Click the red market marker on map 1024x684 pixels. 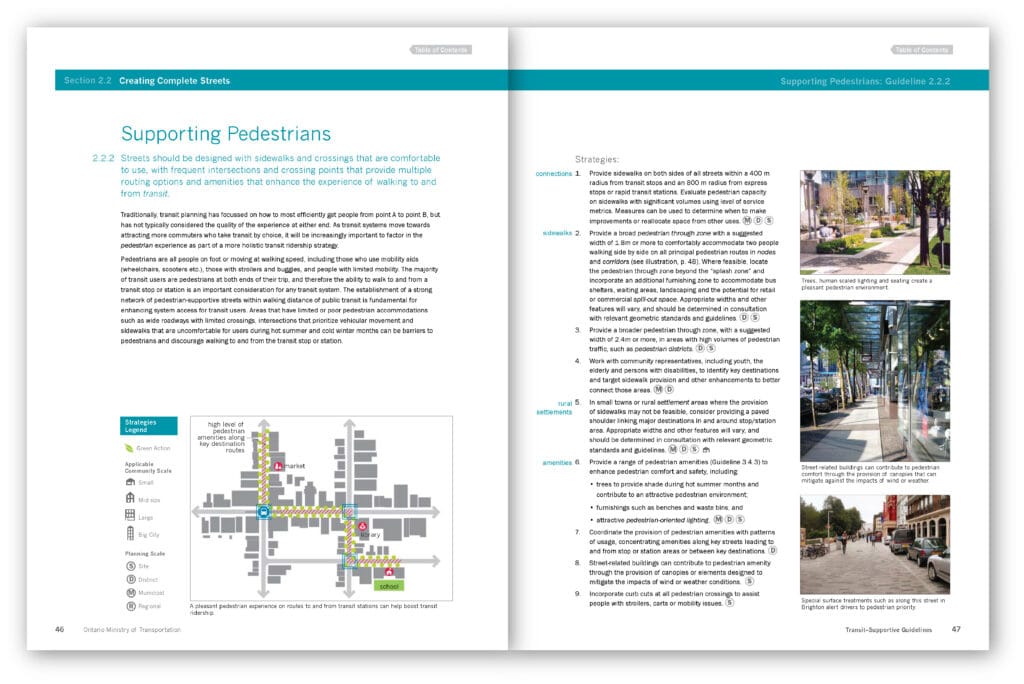tap(278, 467)
